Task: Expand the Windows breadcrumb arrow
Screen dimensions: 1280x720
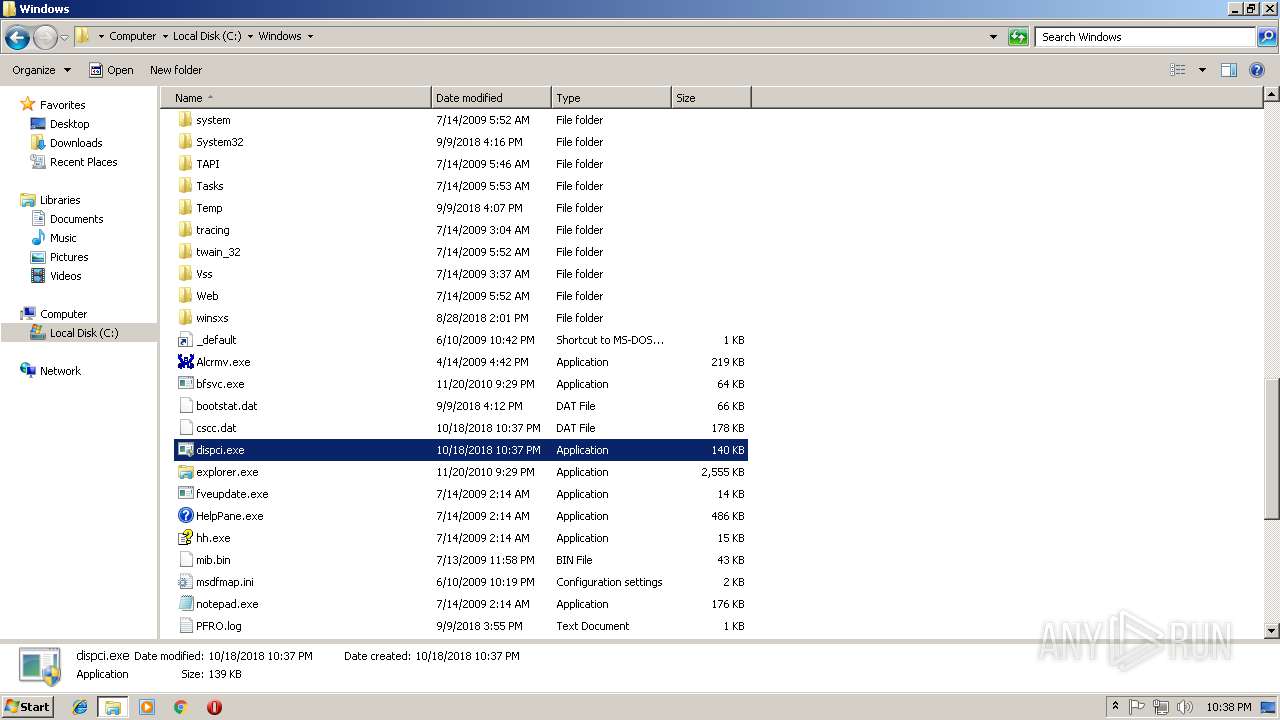Action: tap(310, 36)
